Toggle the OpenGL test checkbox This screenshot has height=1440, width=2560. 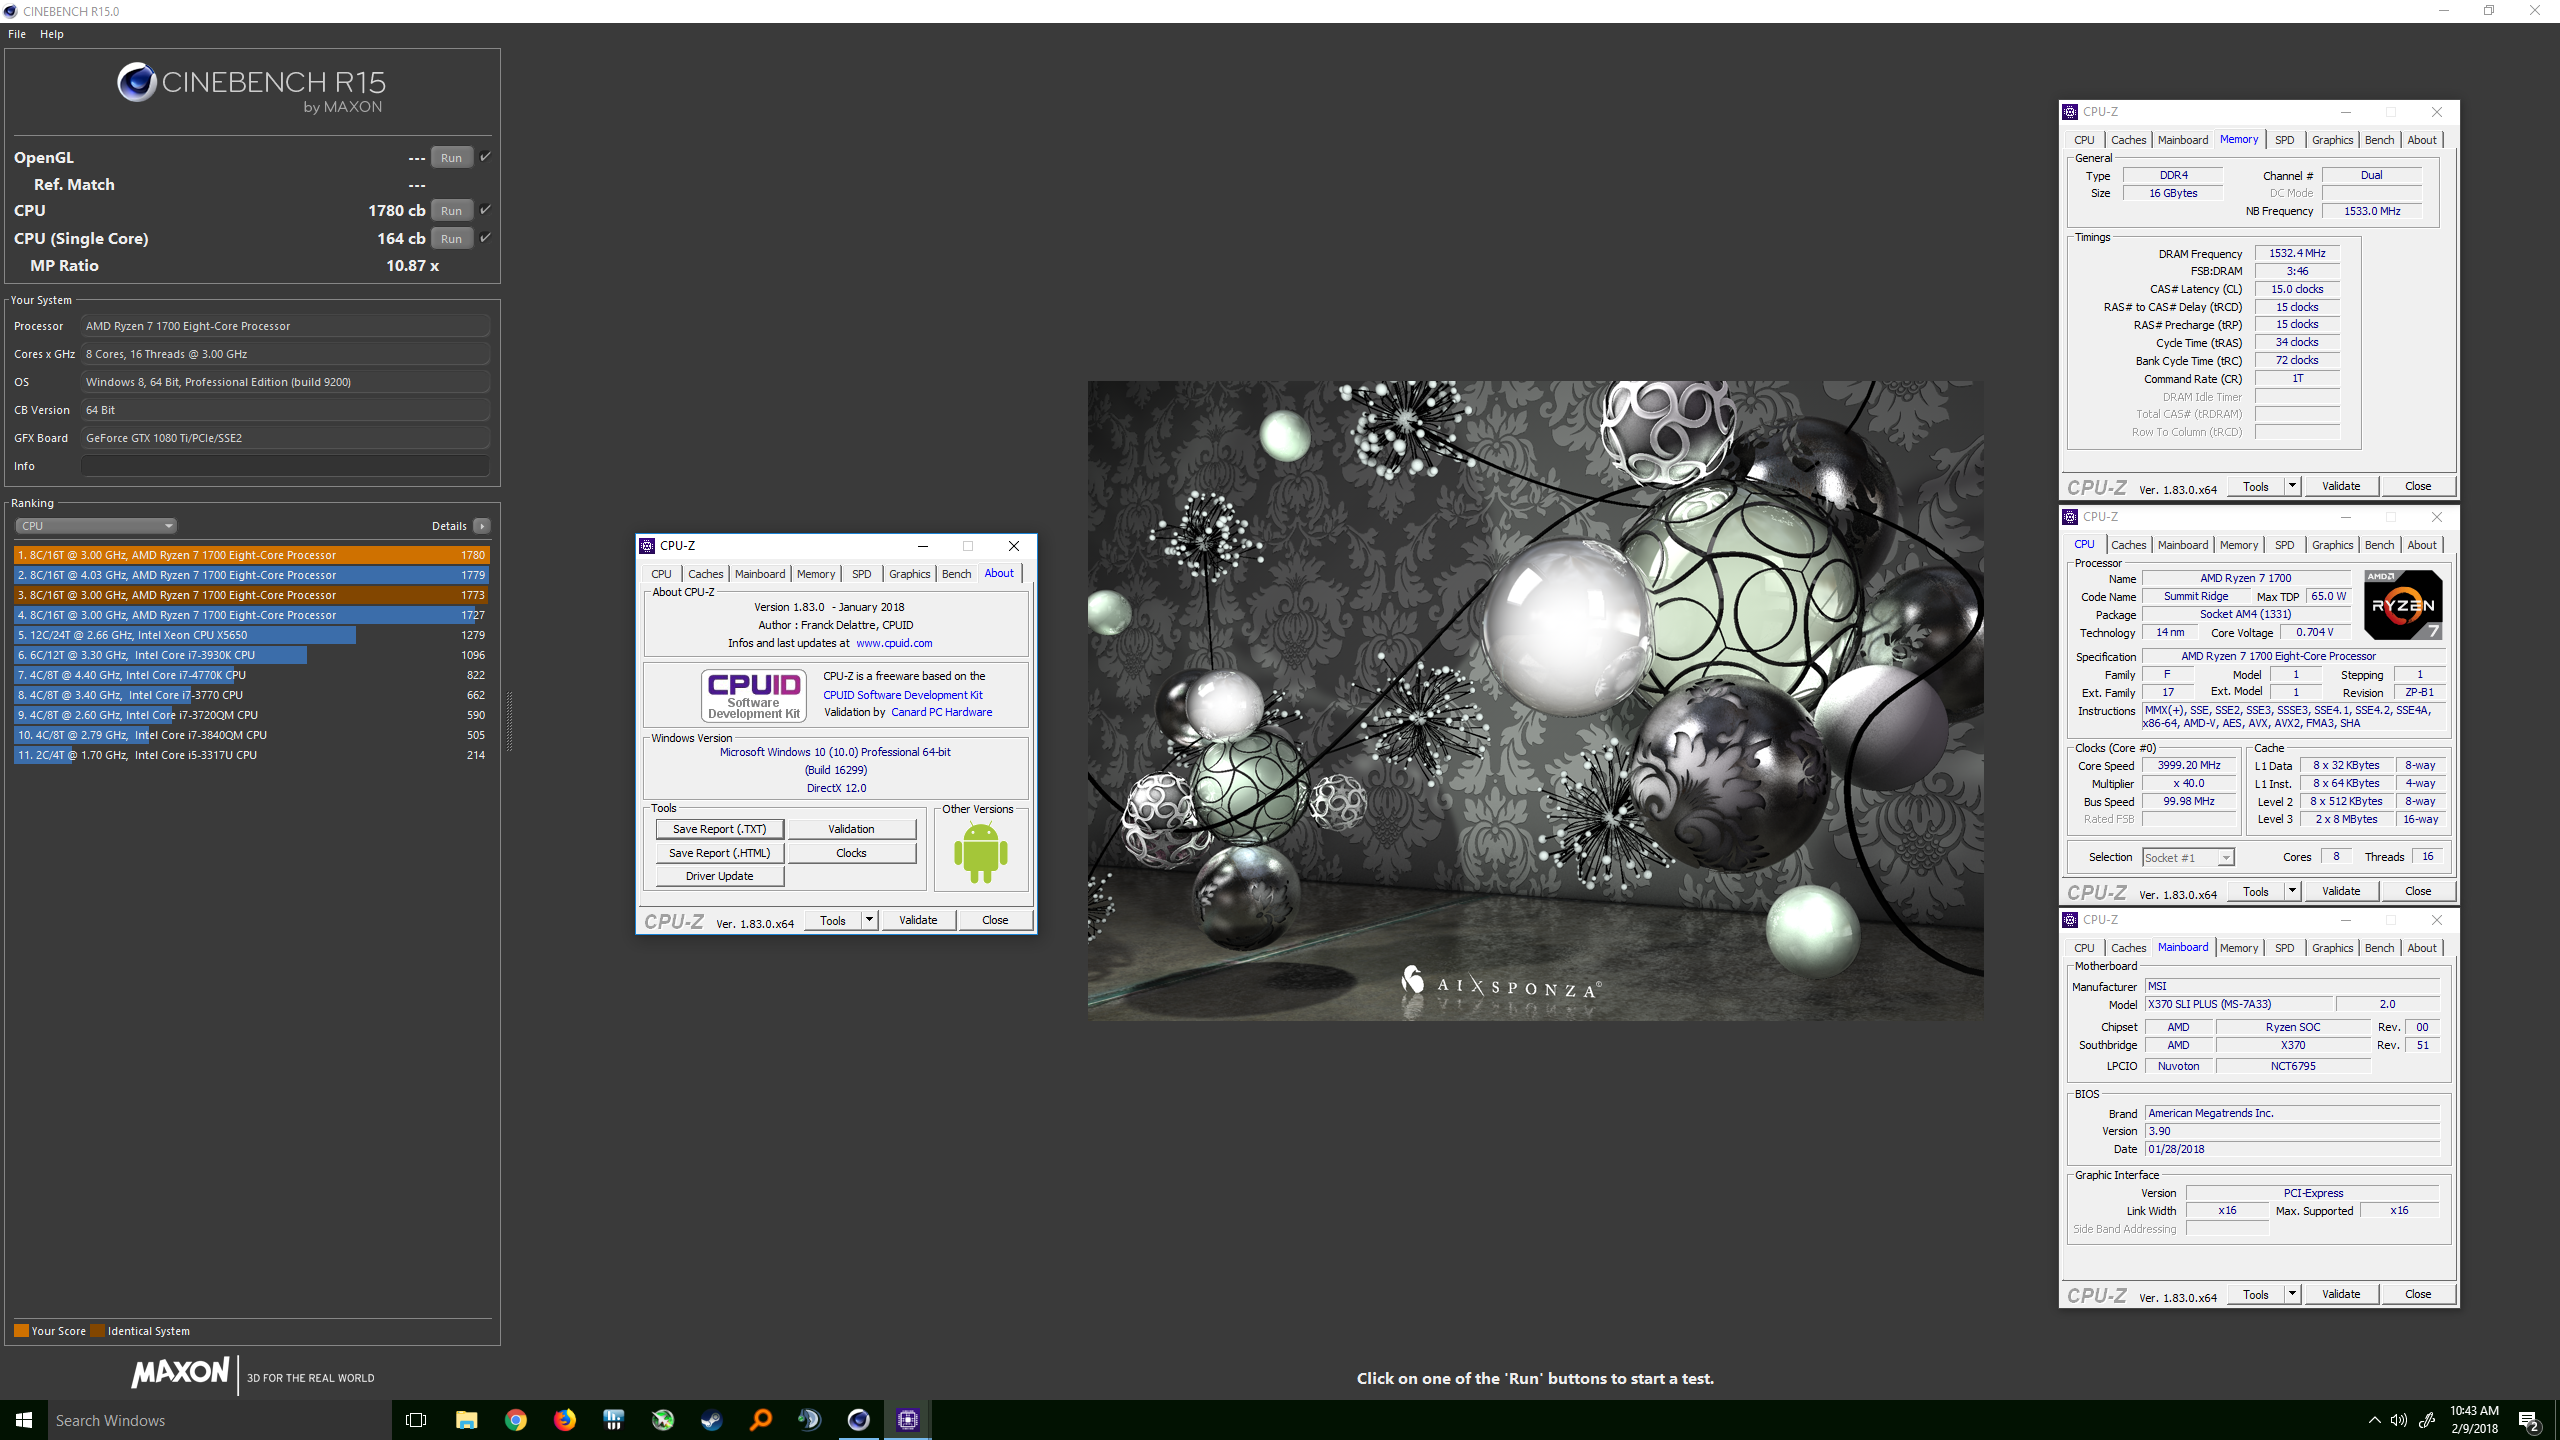[485, 156]
